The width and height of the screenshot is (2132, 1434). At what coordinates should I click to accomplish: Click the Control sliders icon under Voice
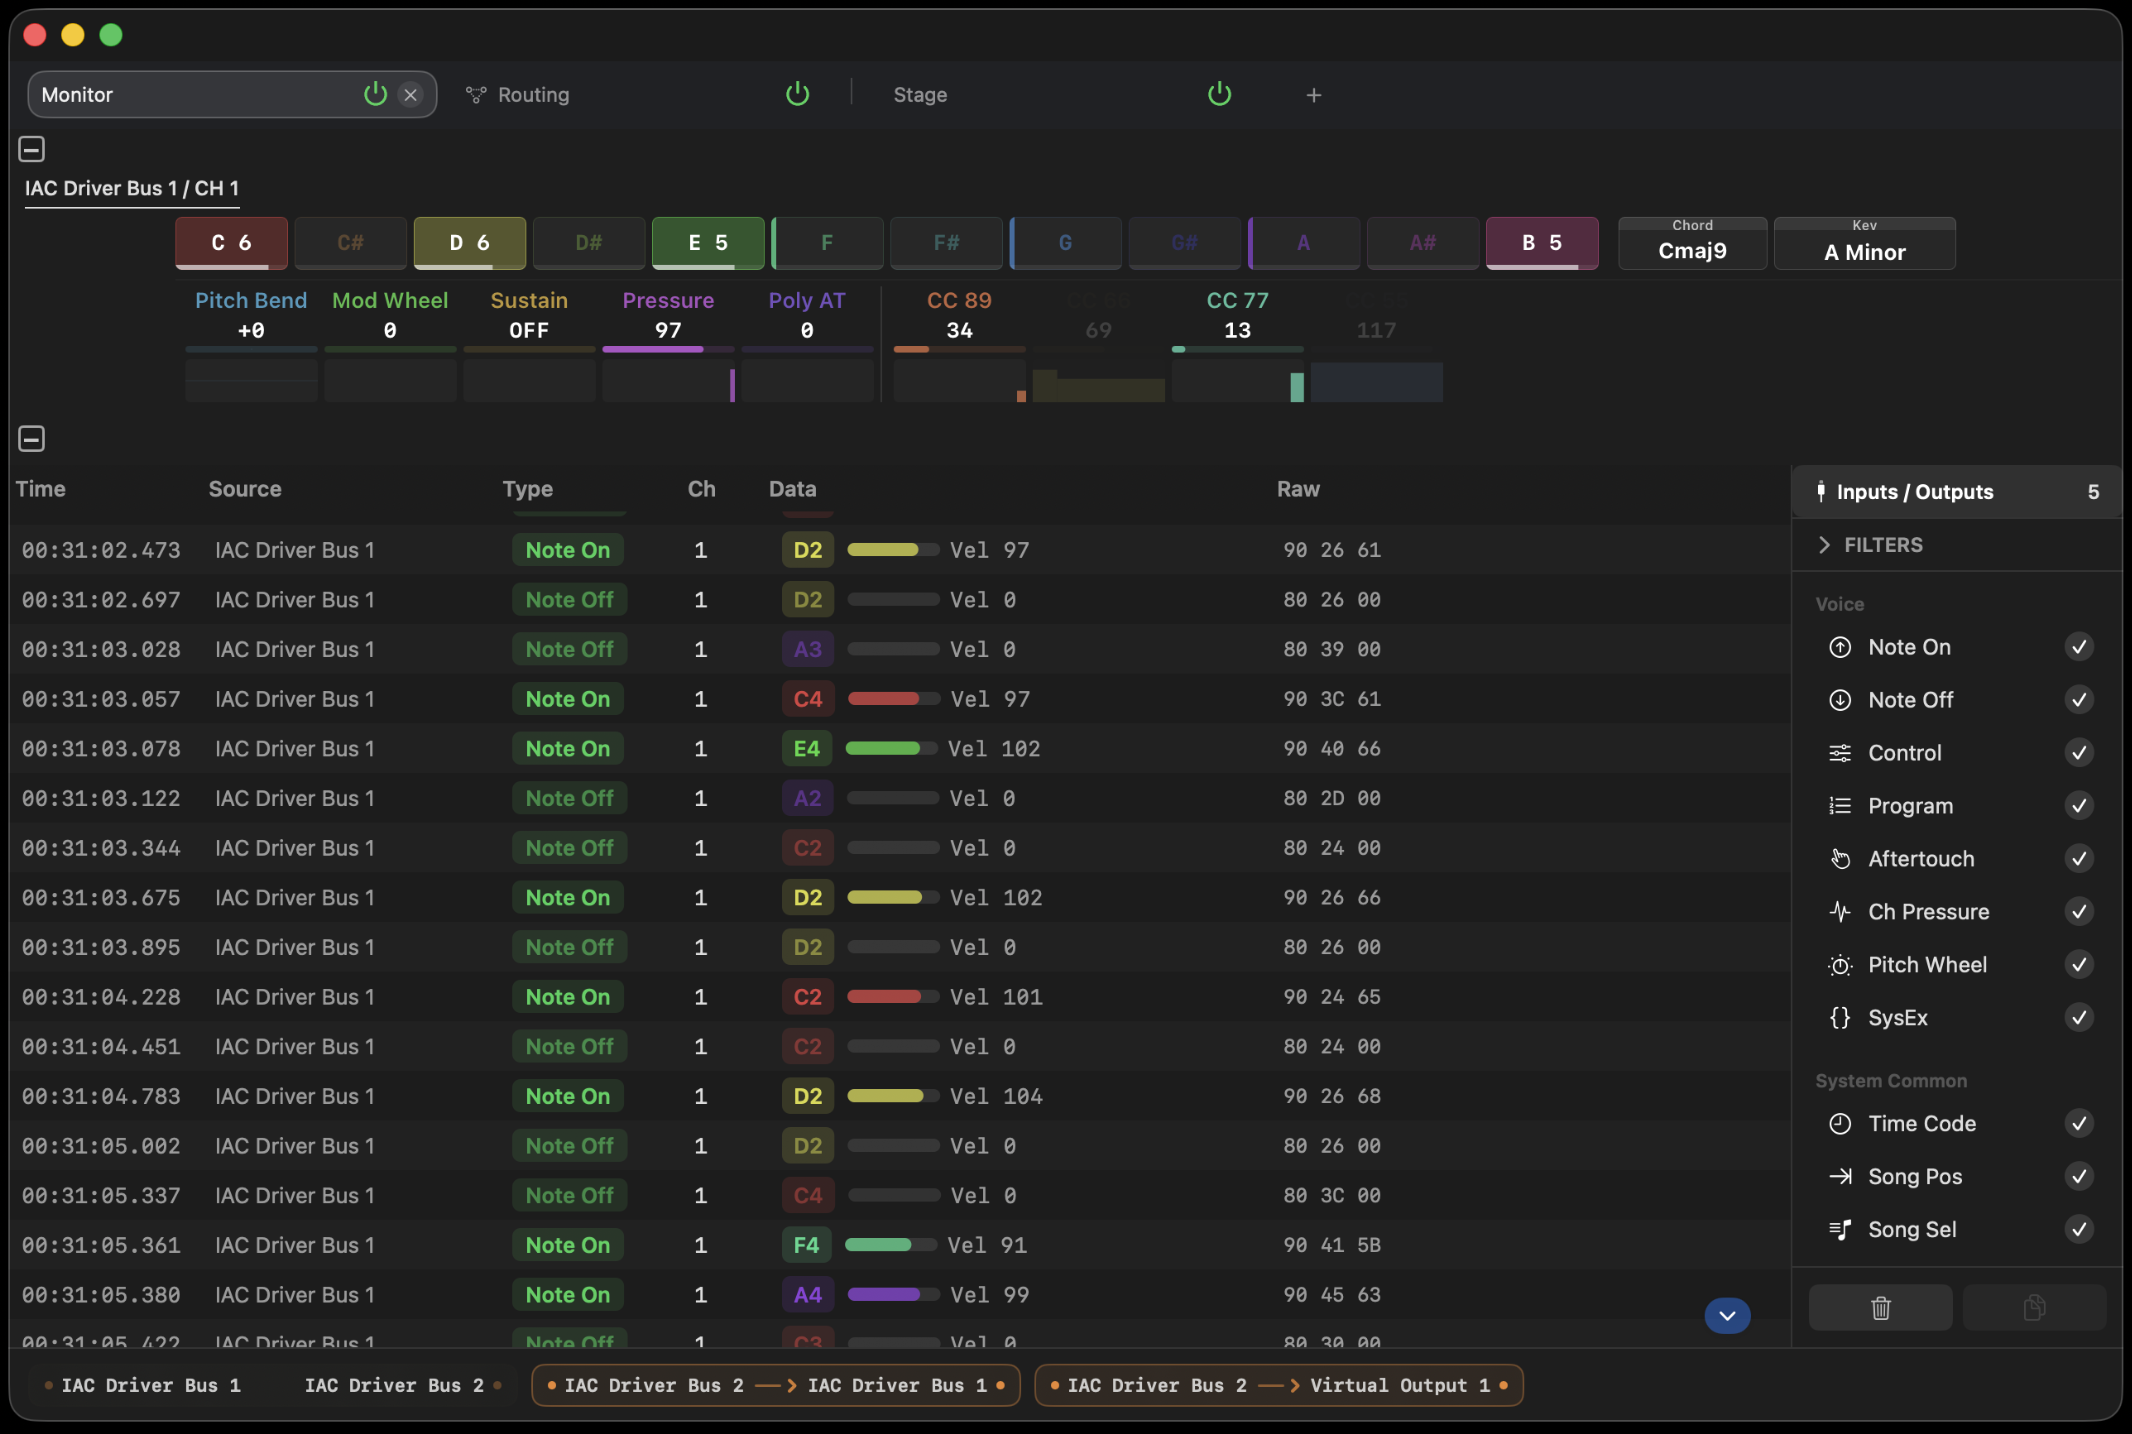point(1839,752)
